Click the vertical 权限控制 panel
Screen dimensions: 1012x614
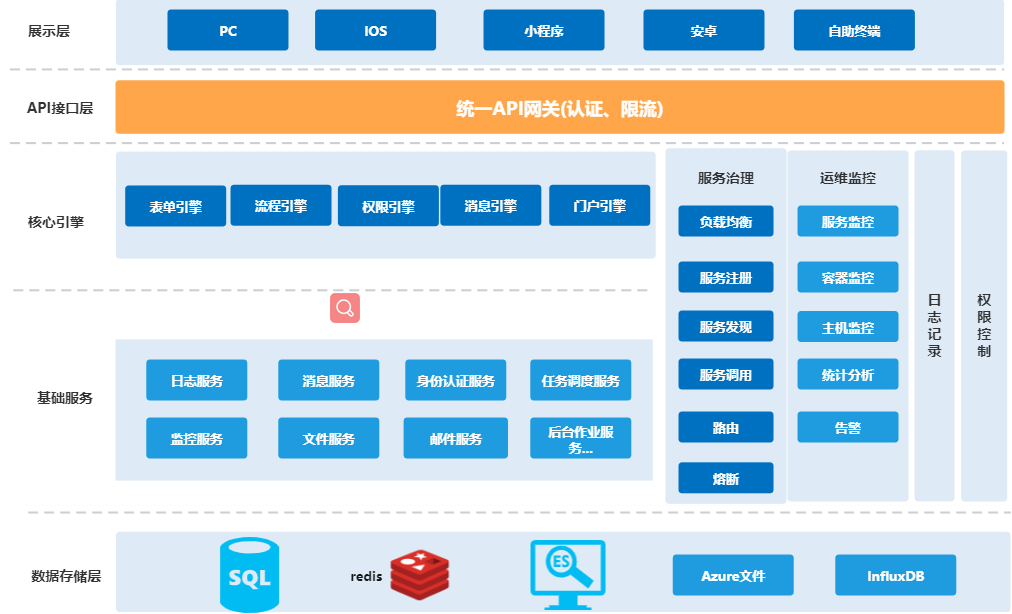click(x=983, y=326)
